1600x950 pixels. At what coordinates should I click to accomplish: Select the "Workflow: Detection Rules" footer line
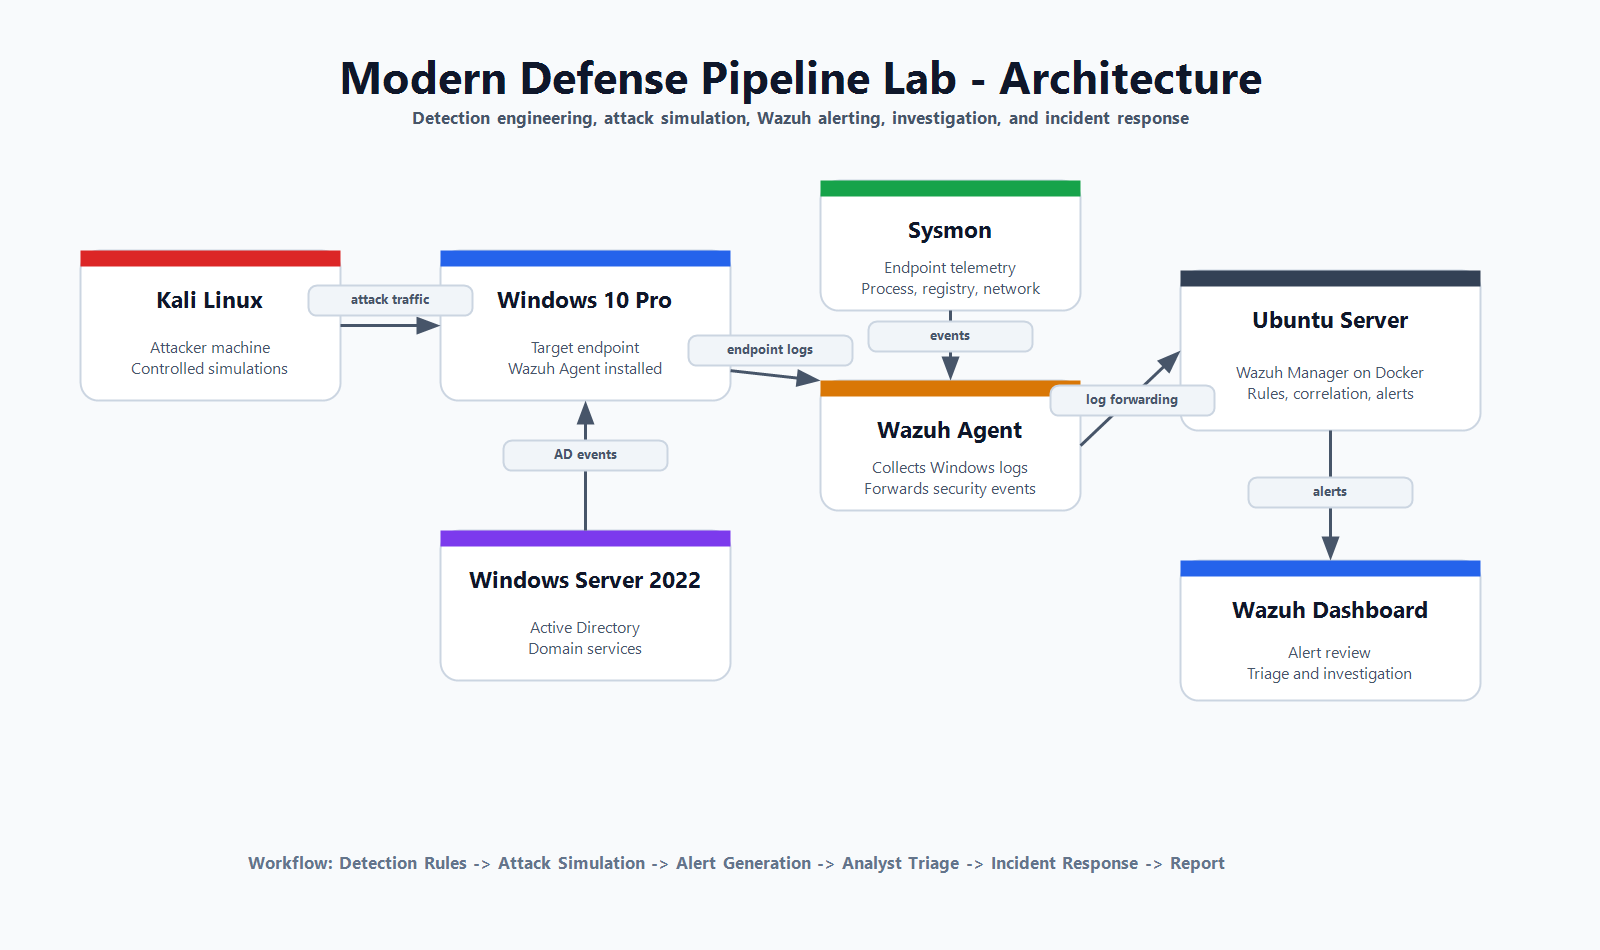(x=736, y=863)
